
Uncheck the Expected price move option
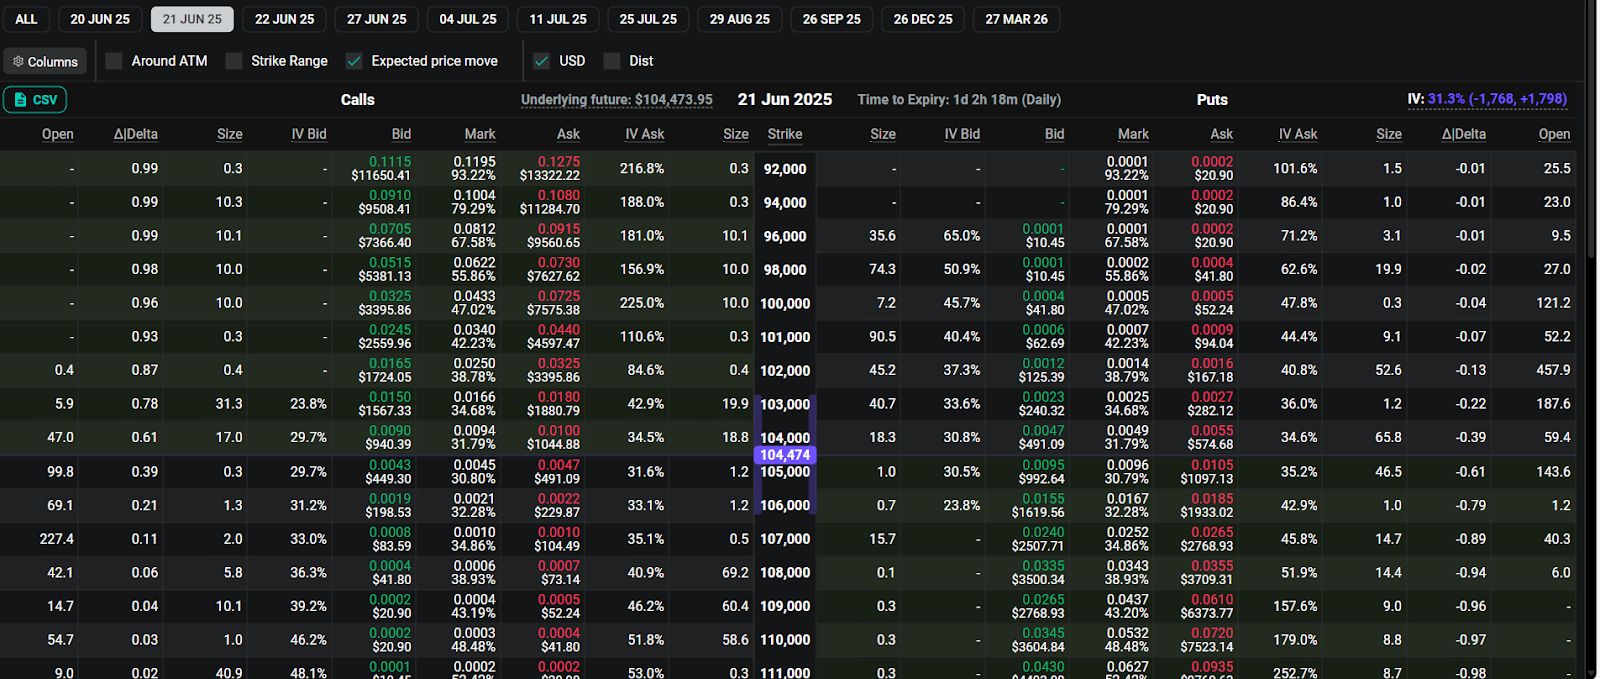pyautogui.click(x=354, y=61)
